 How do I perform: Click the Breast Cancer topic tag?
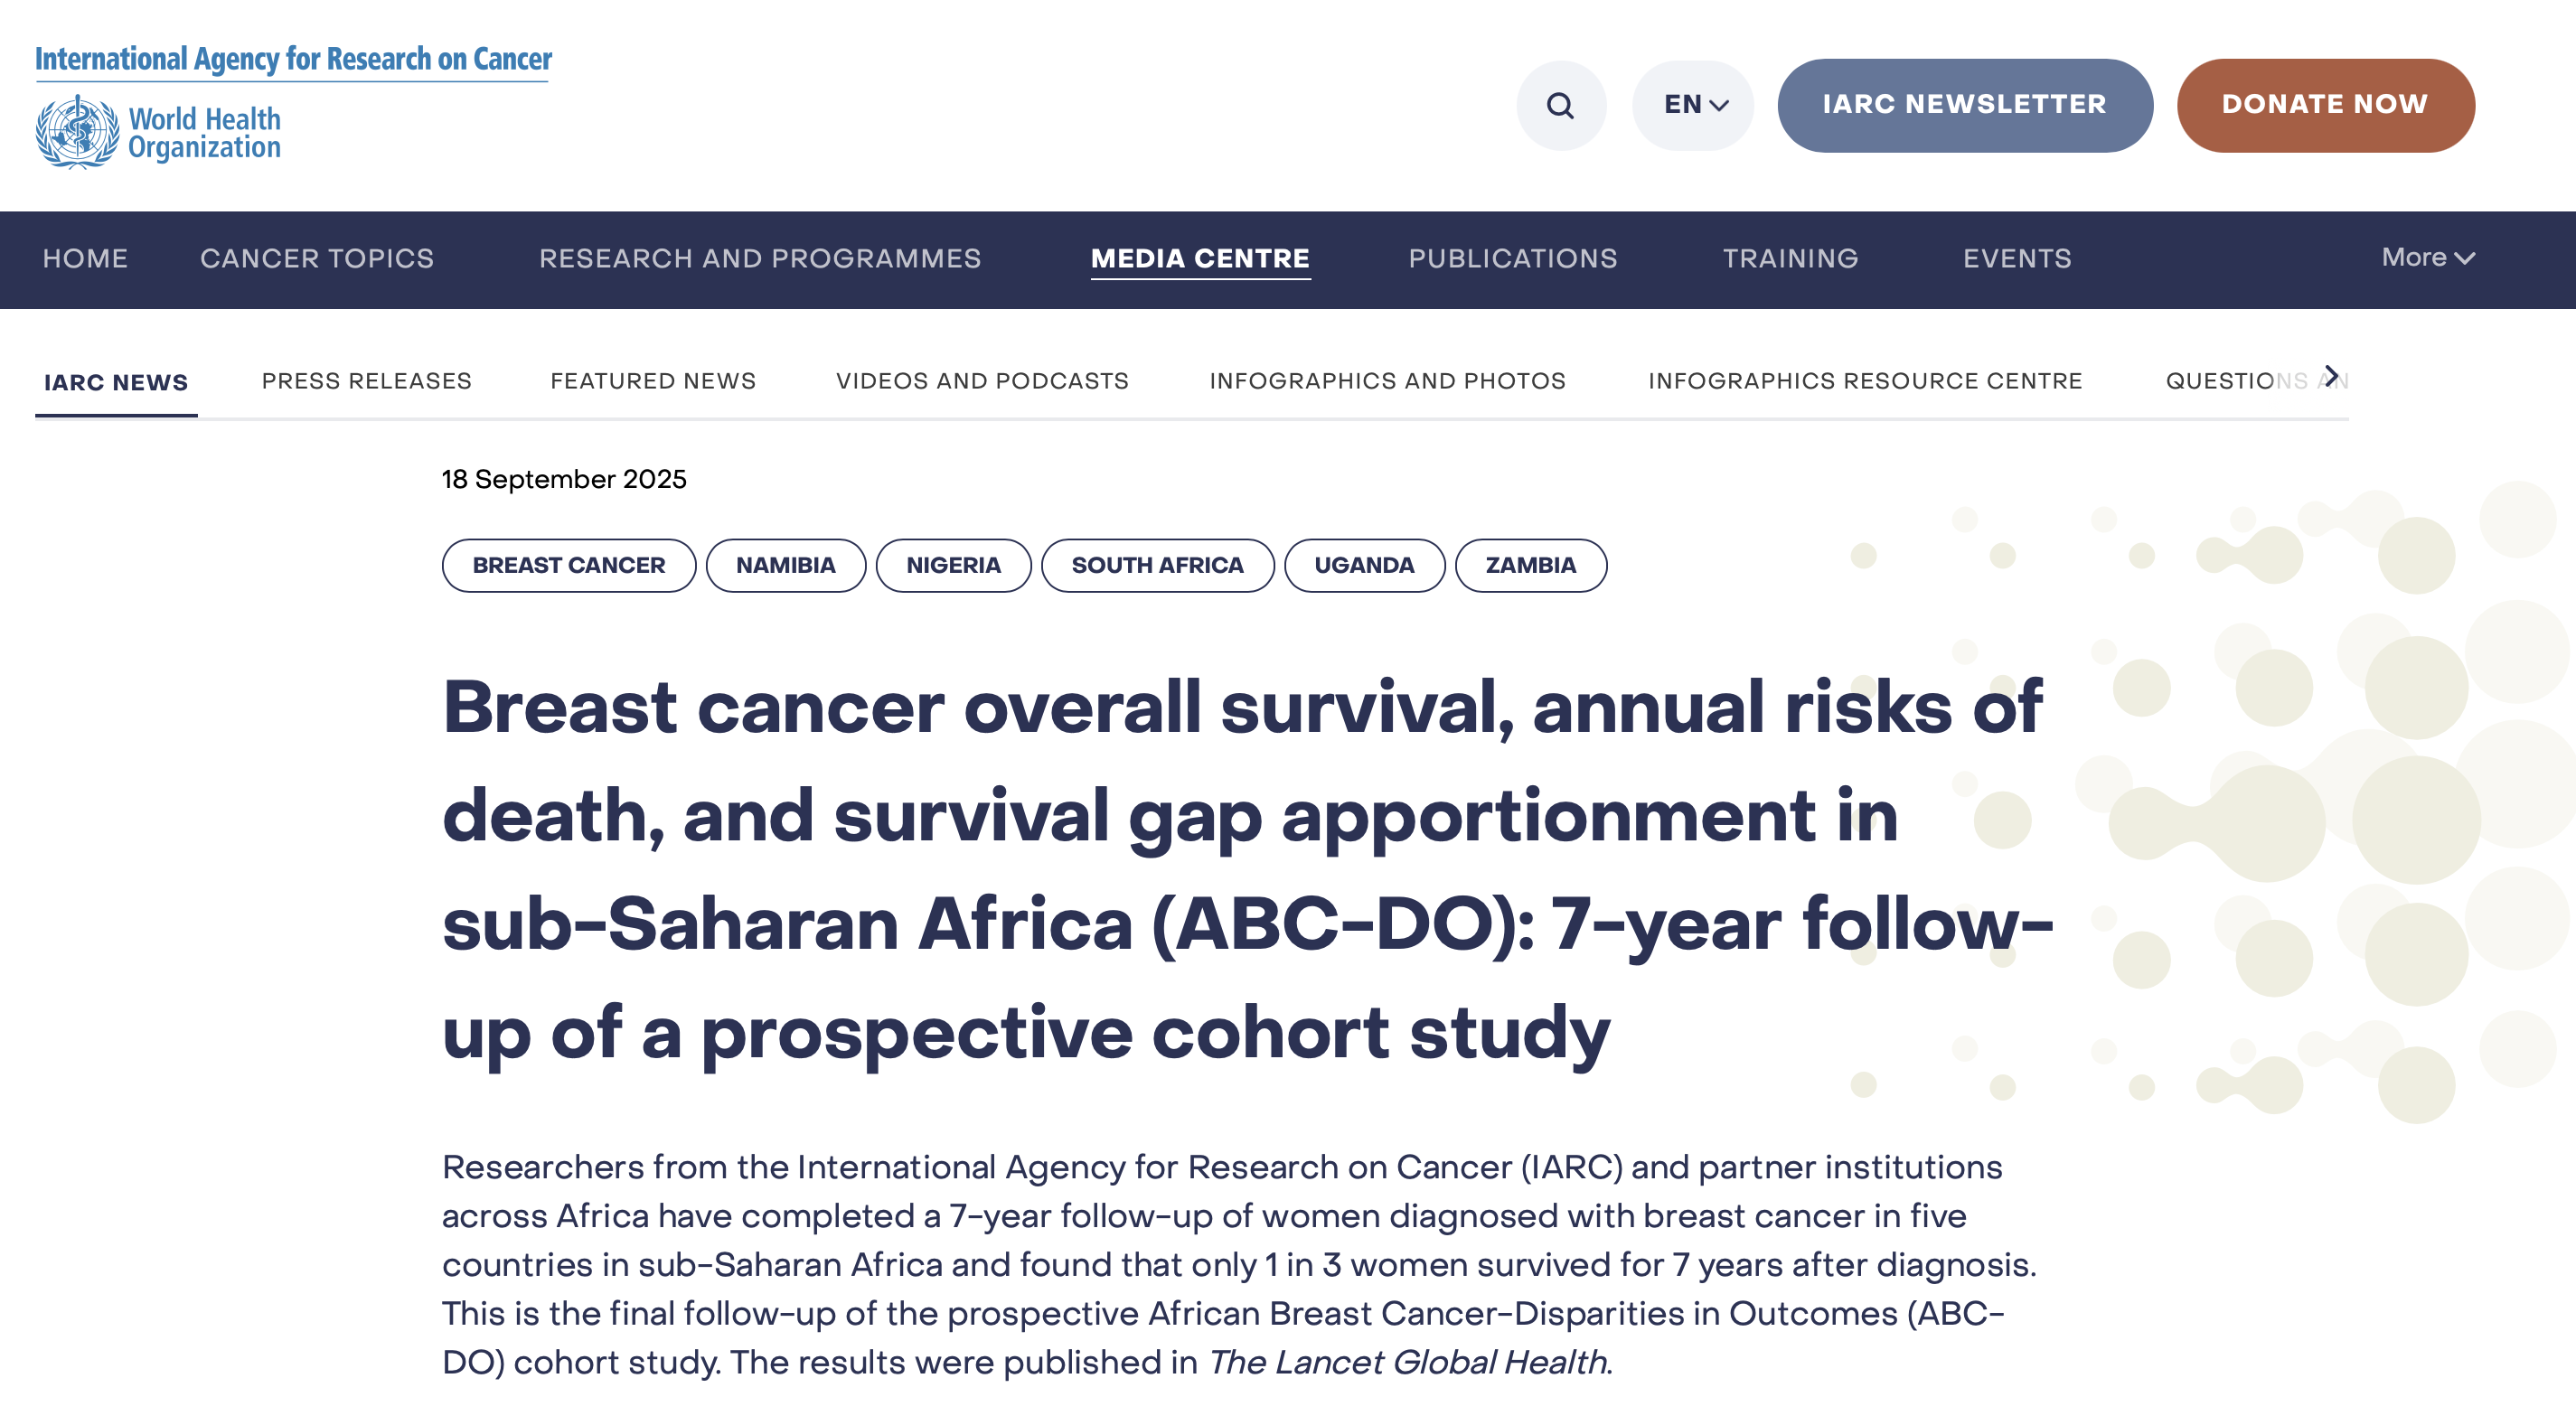[568, 566]
